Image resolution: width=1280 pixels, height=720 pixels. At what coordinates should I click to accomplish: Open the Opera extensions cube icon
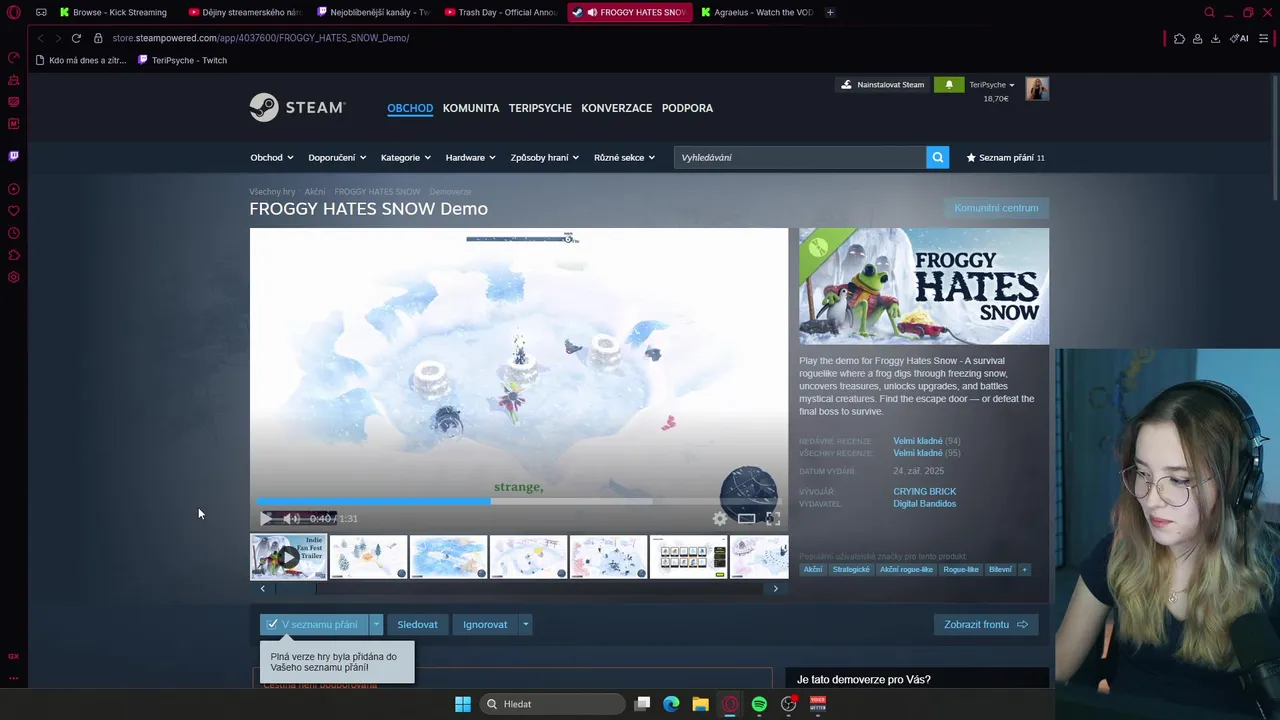point(1179,38)
